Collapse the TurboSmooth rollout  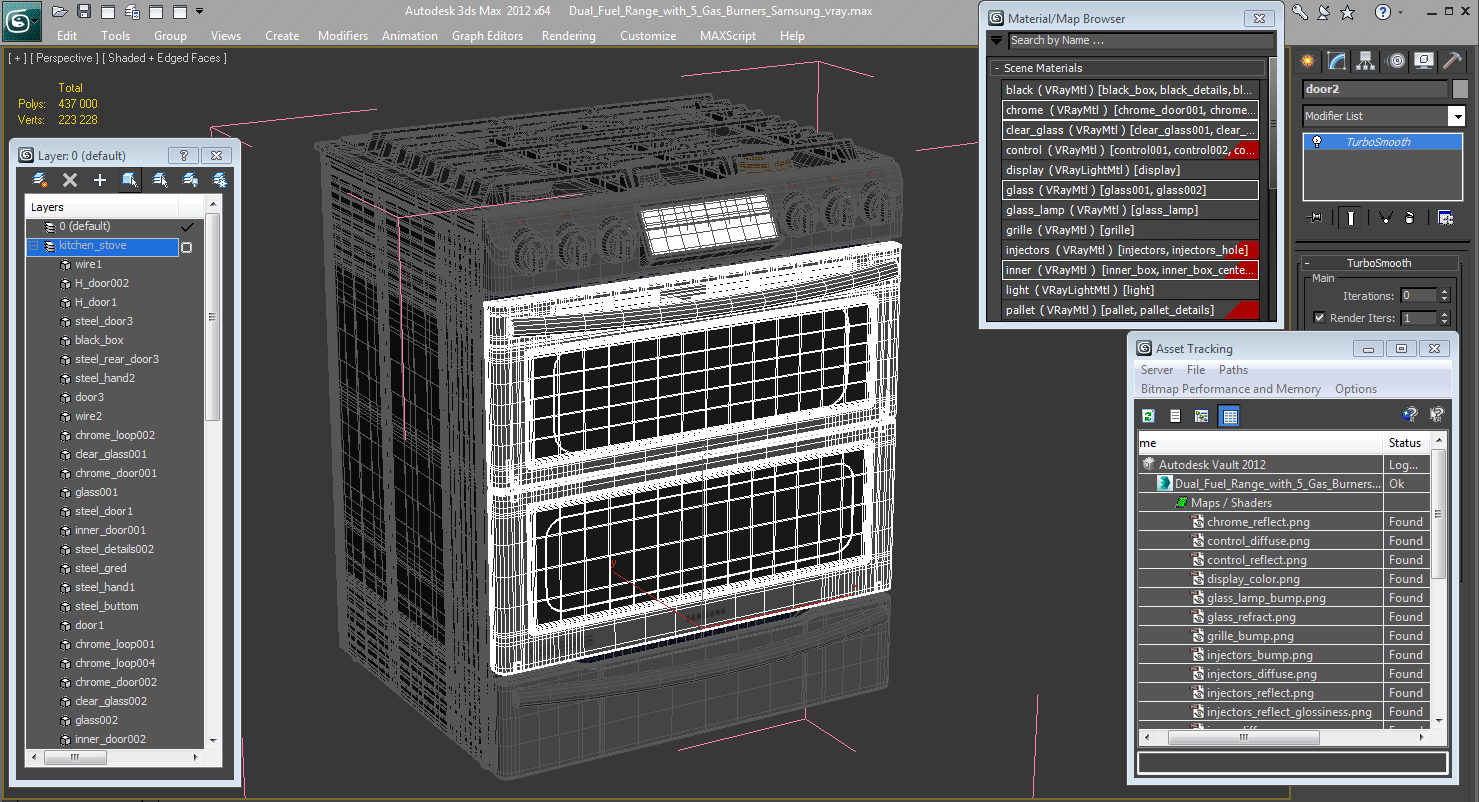(1307, 263)
